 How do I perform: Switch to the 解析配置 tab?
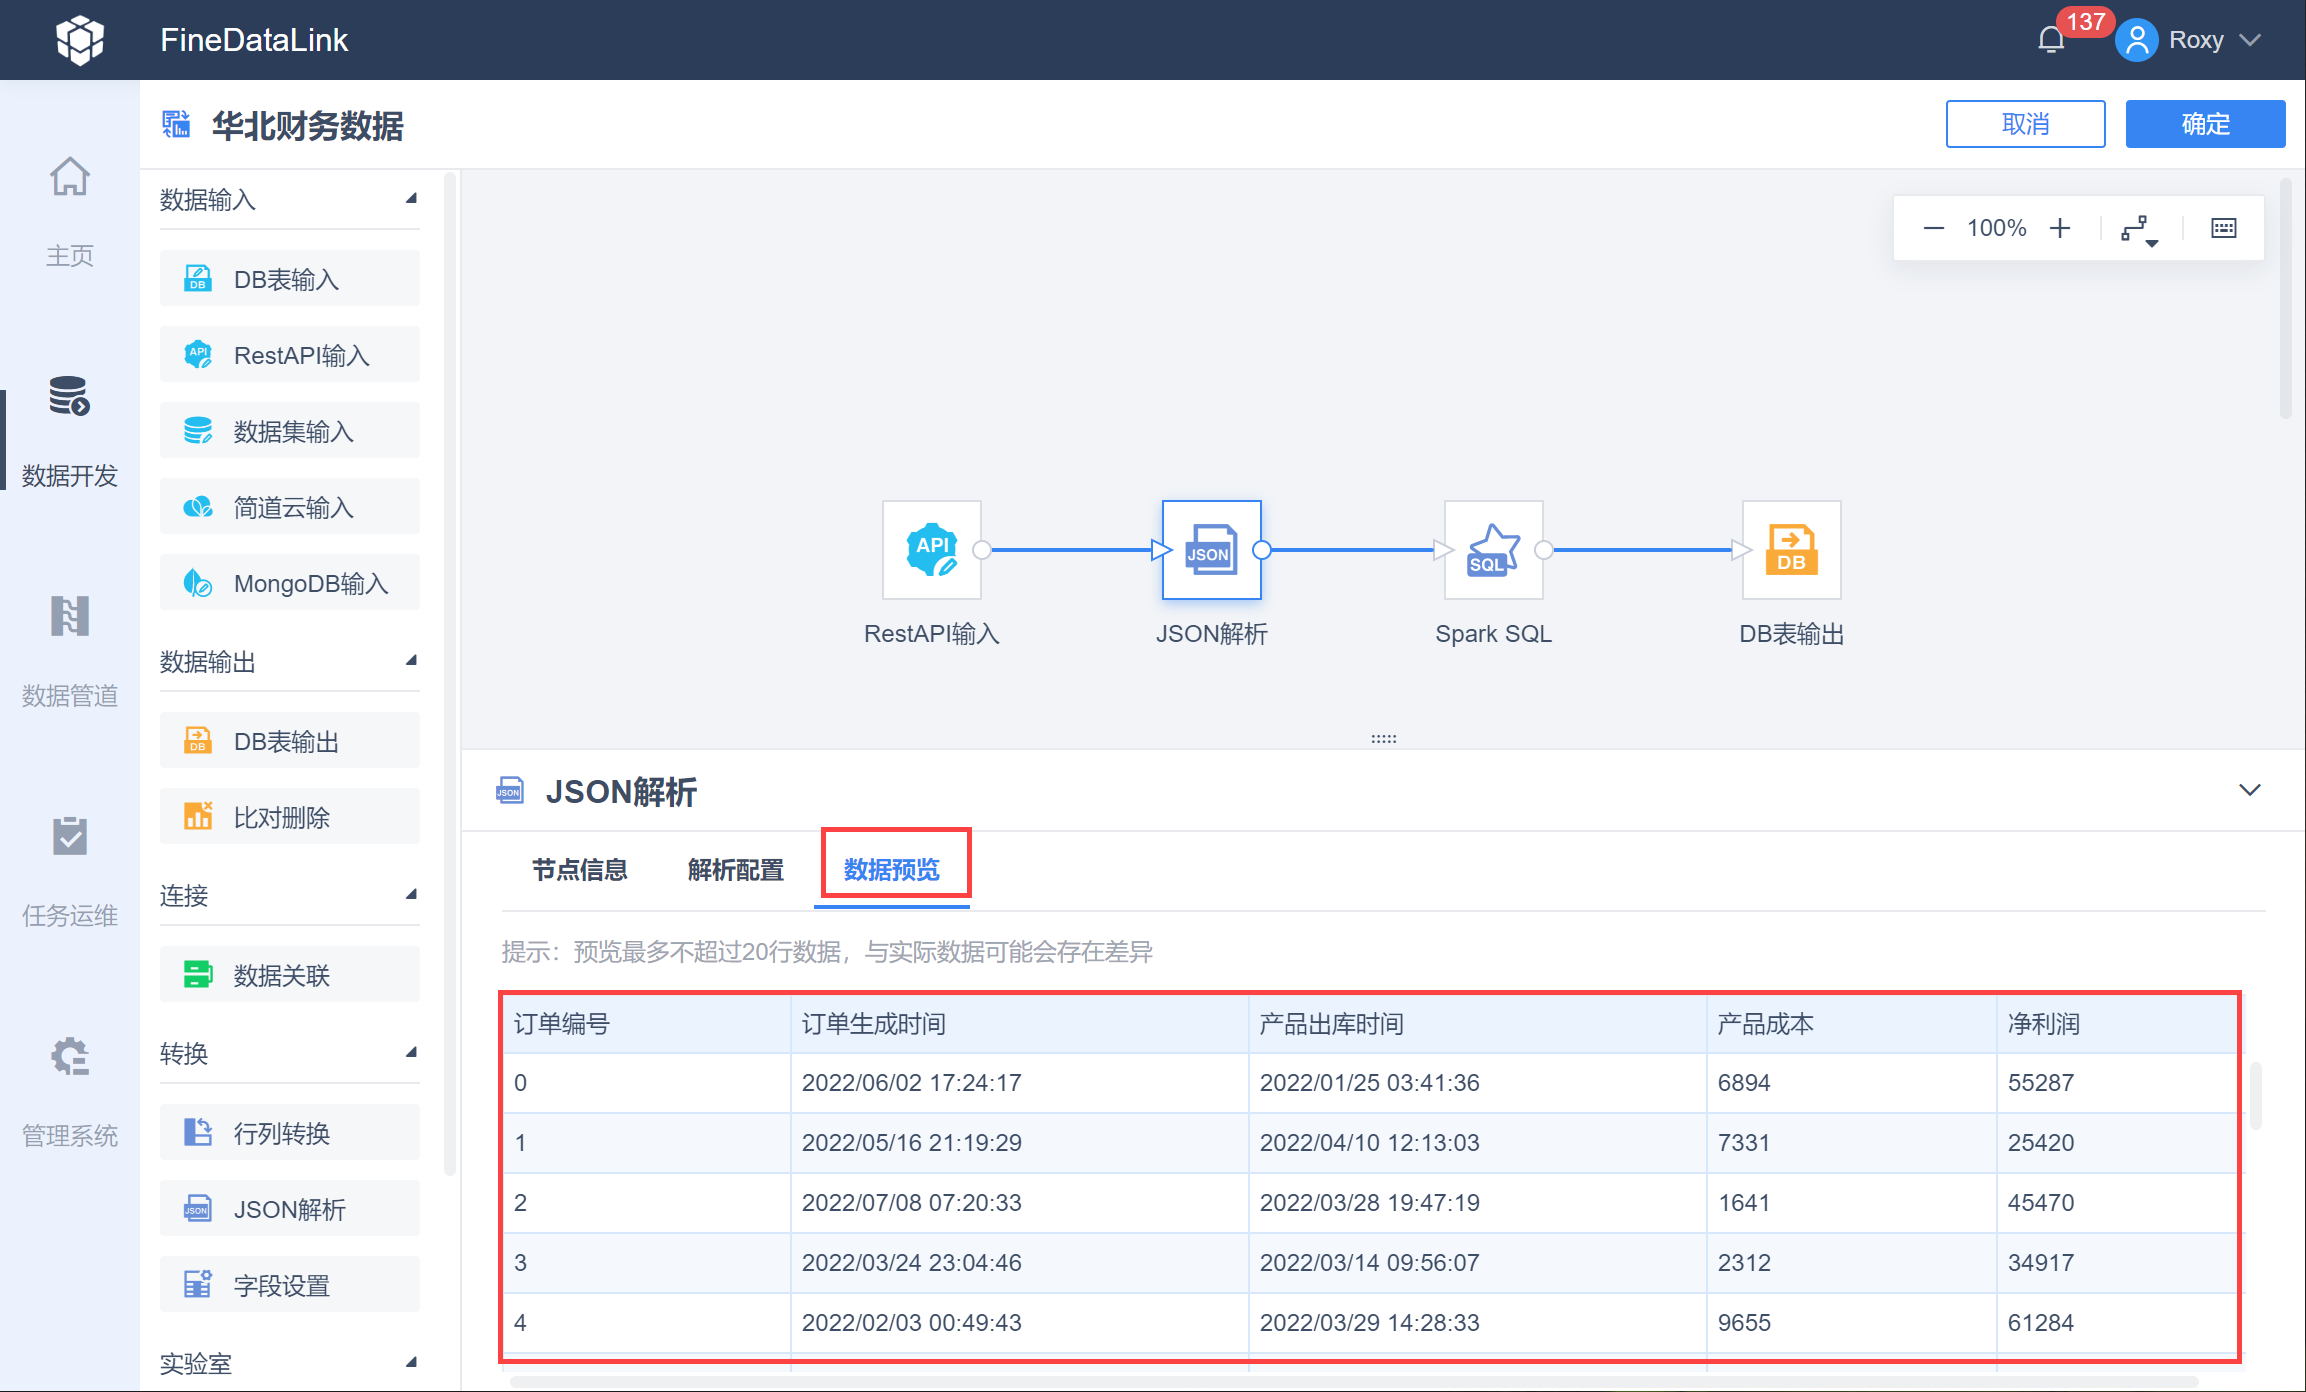735,870
